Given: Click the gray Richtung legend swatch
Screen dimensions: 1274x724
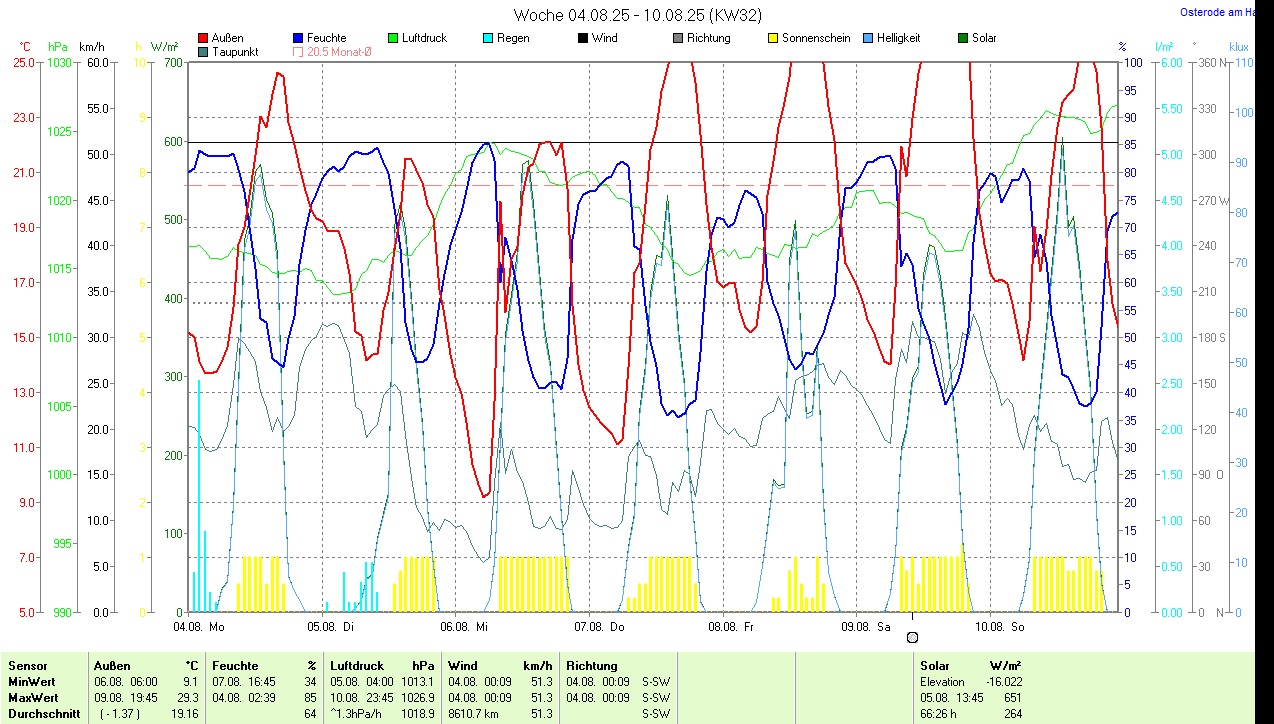Looking at the screenshot, I should point(678,39).
